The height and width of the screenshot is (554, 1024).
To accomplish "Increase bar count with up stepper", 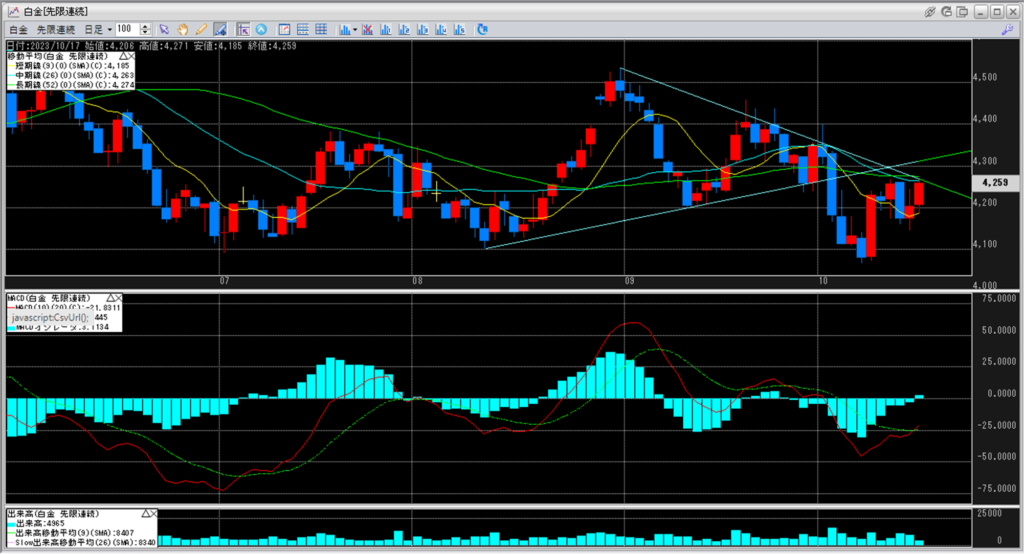I will (145, 26).
